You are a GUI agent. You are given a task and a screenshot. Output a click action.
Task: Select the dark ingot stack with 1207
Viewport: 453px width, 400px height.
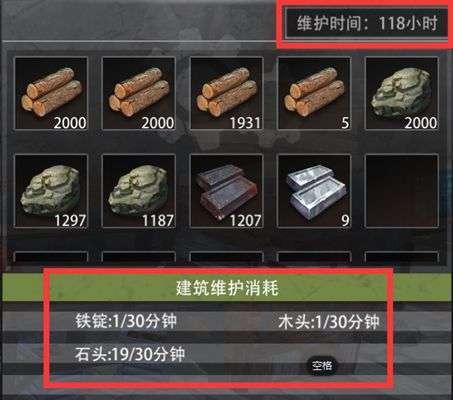point(227,191)
